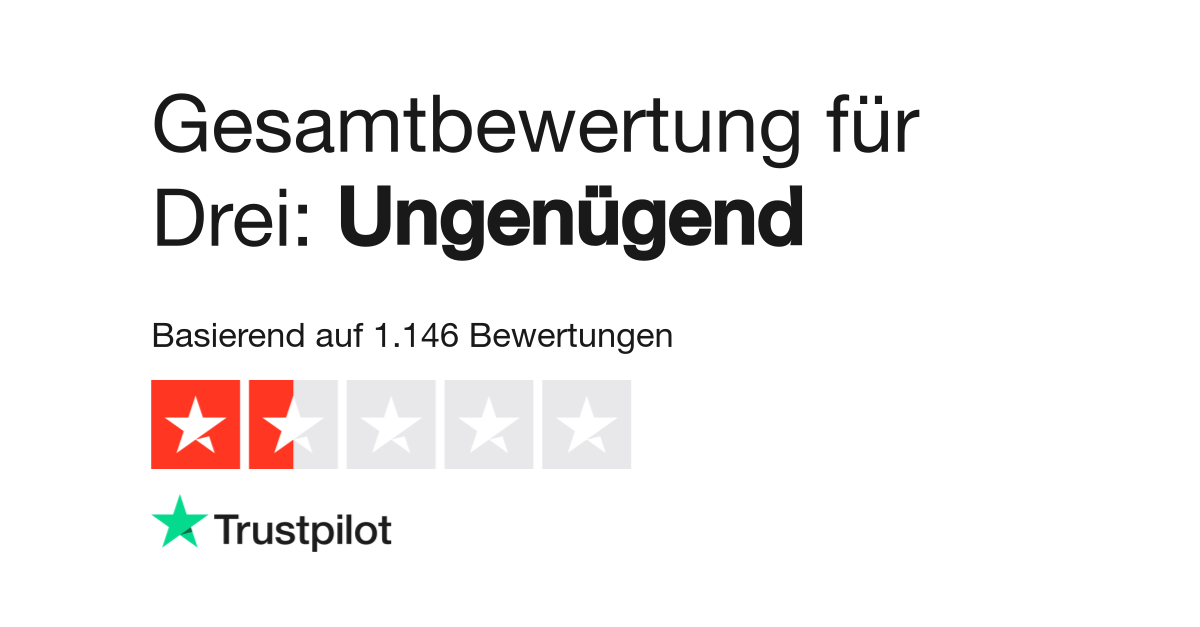Choose the fourth grey rating star

point(489,424)
